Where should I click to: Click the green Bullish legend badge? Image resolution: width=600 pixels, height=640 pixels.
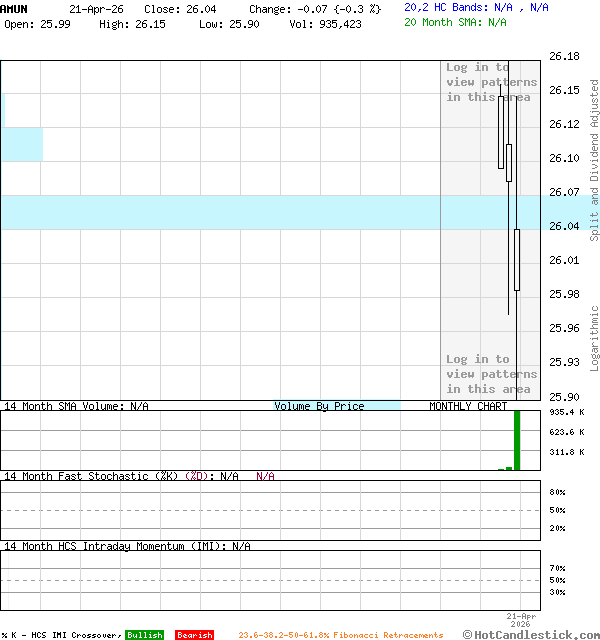coord(144,635)
